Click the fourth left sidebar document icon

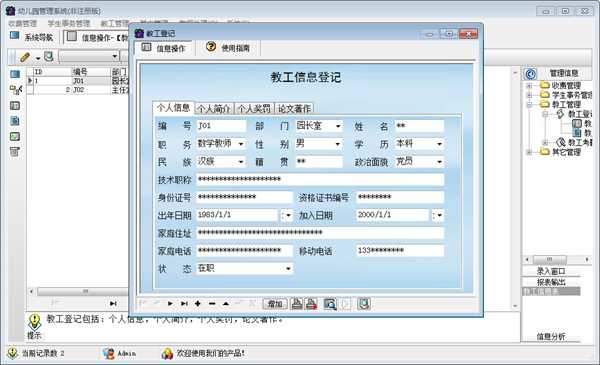pos(15,121)
